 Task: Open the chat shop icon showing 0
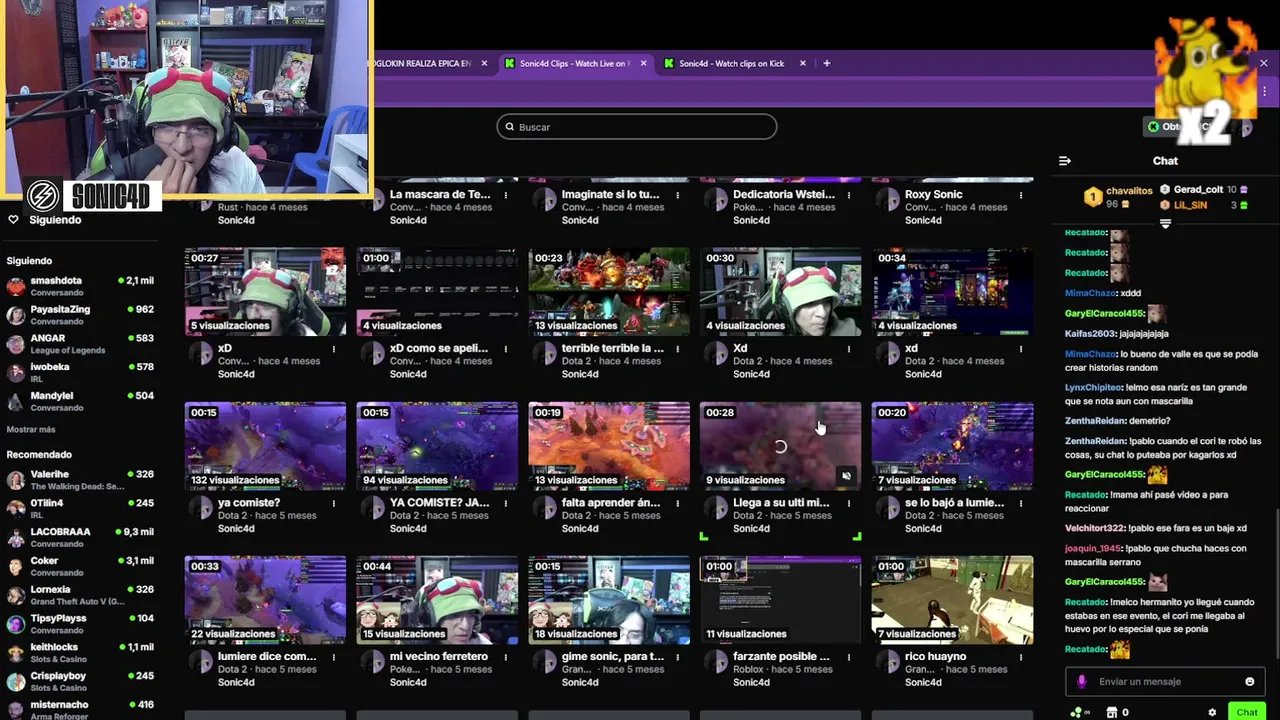pyautogui.click(x=1117, y=712)
